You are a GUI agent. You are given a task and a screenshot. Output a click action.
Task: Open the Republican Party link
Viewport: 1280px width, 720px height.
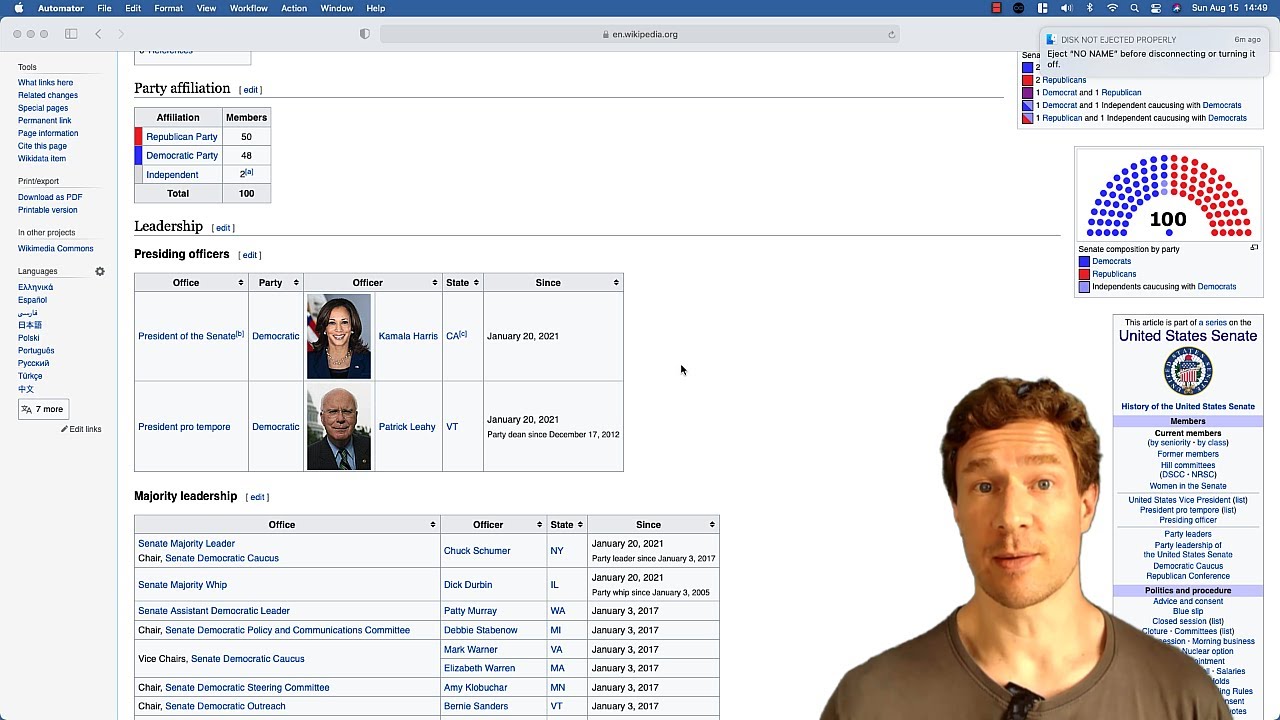[x=182, y=137]
